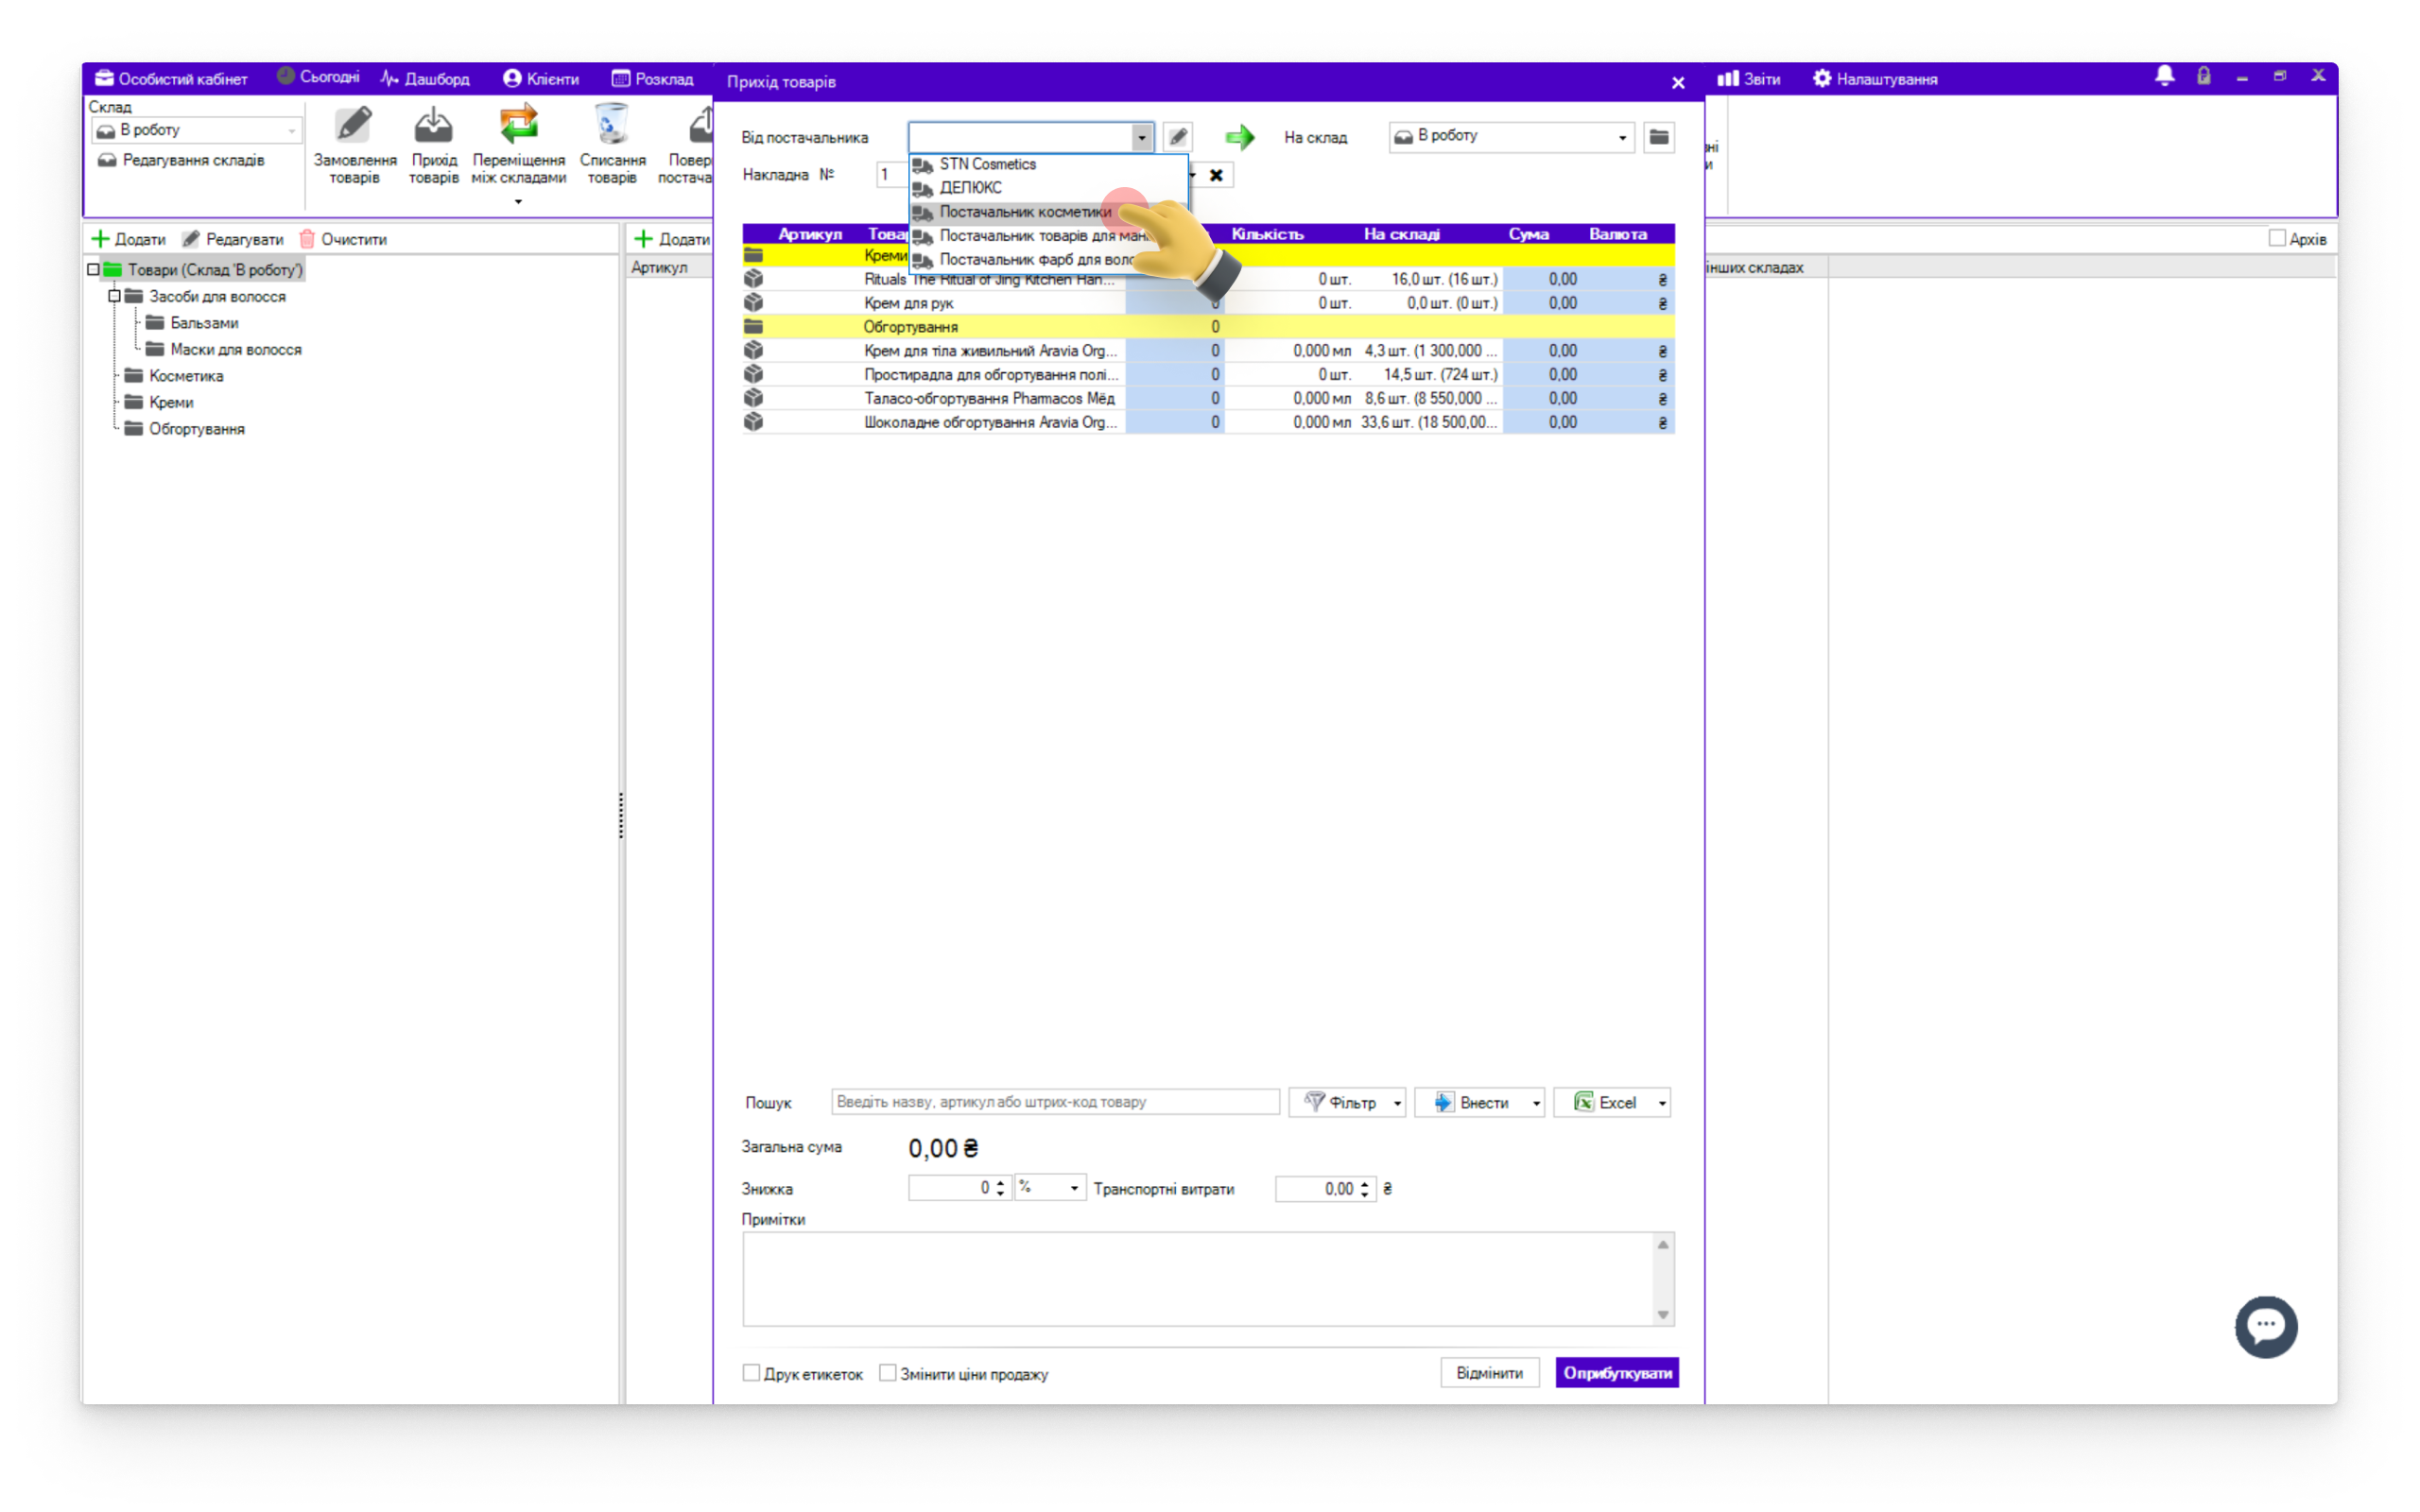
Task: Click box icon of Крем для тіла row
Action: [753, 350]
